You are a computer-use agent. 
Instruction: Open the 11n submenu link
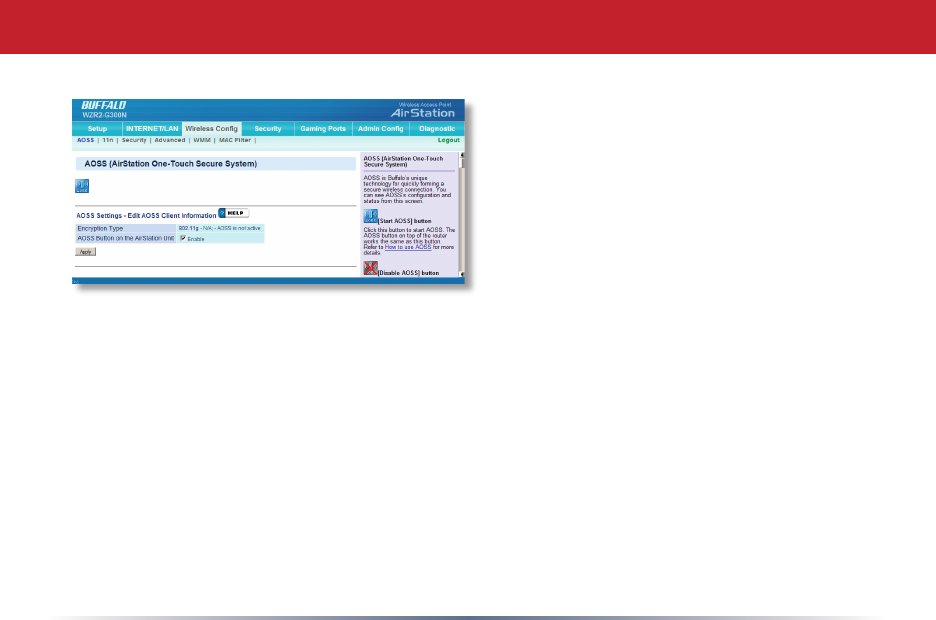click(x=107, y=140)
